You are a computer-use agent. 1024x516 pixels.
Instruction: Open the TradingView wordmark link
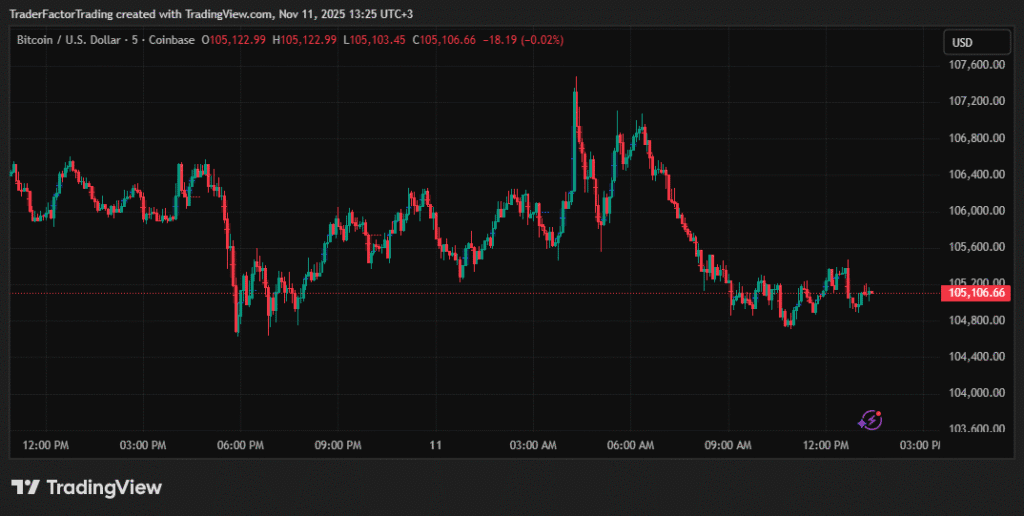coord(104,487)
